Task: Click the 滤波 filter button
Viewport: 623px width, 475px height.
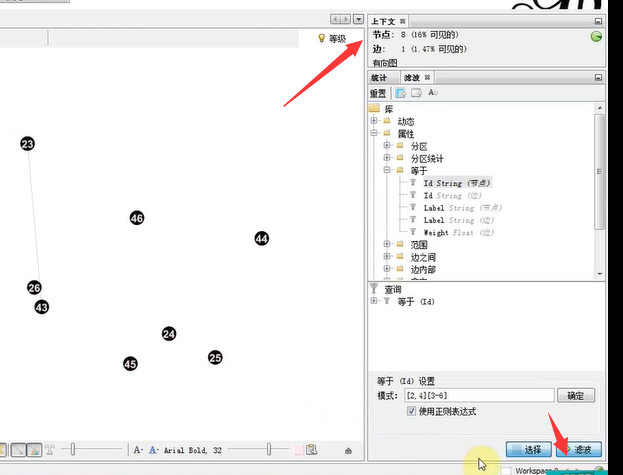Action: click(x=579, y=450)
